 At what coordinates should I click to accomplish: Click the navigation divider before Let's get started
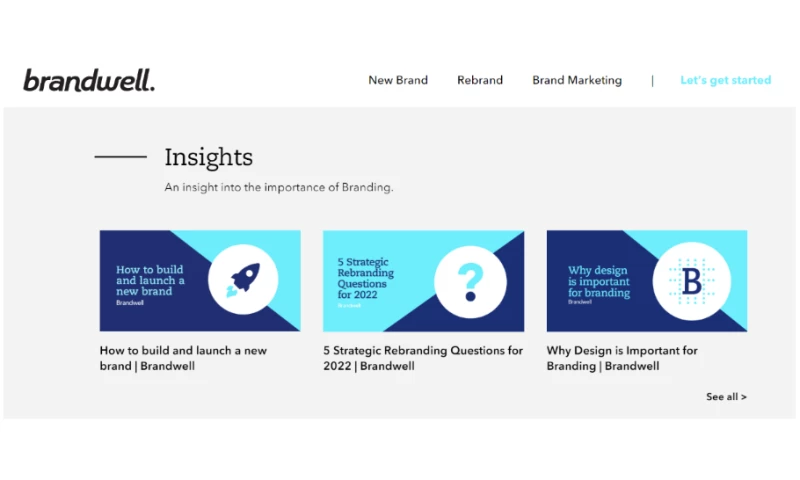tap(652, 80)
